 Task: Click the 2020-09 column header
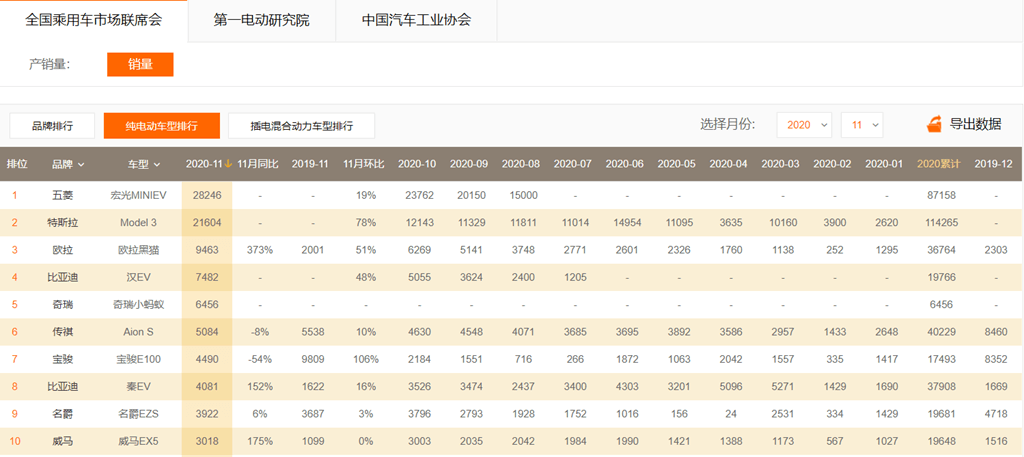(x=469, y=164)
